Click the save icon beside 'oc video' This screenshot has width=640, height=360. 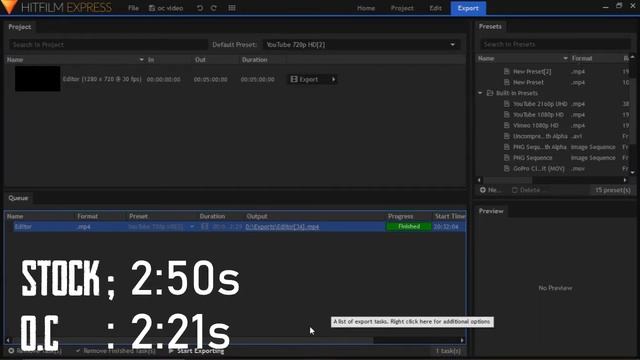point(152,8)
